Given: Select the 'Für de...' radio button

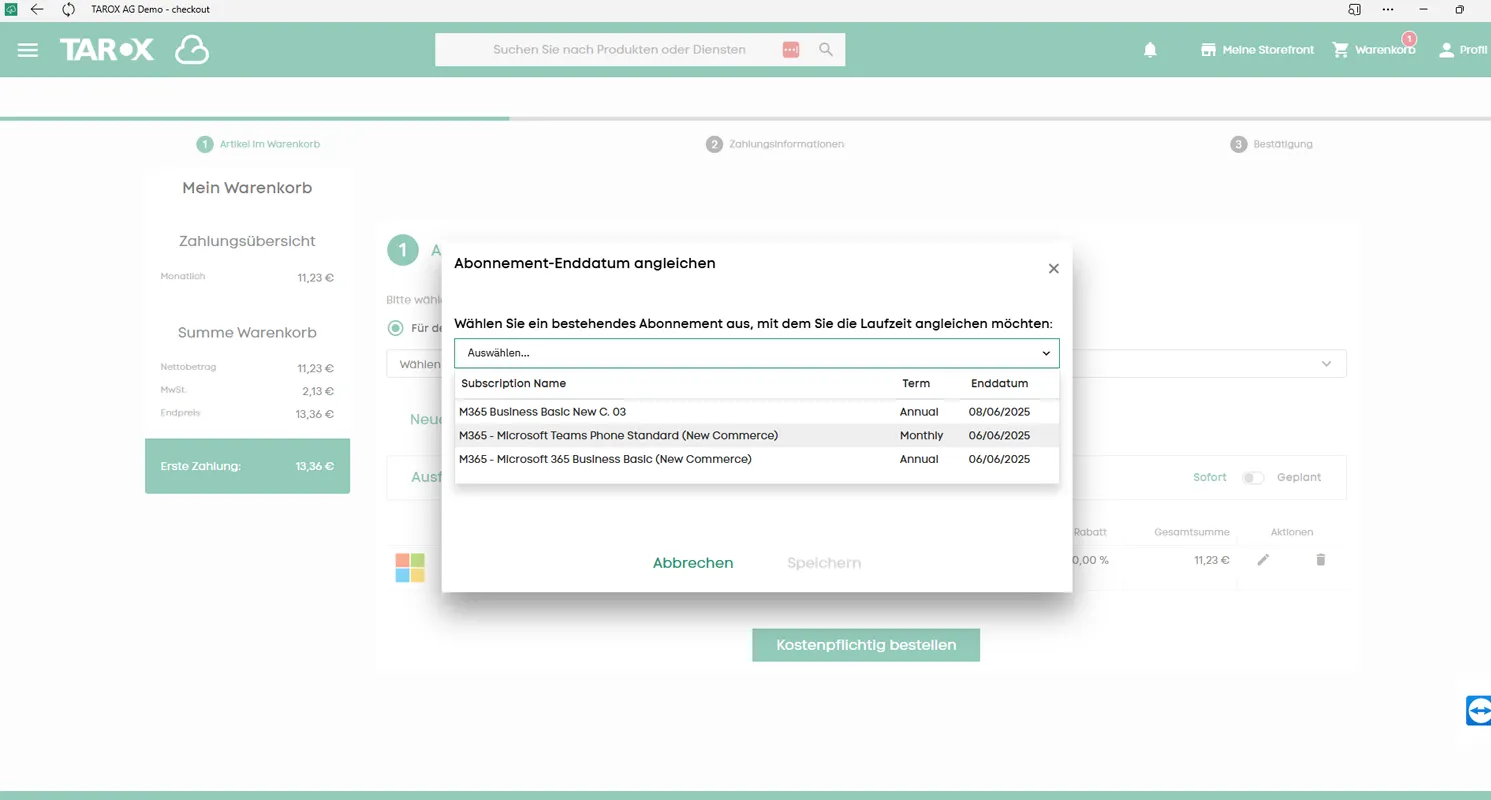Looking at the screenshot, I should tap(396, 328).
